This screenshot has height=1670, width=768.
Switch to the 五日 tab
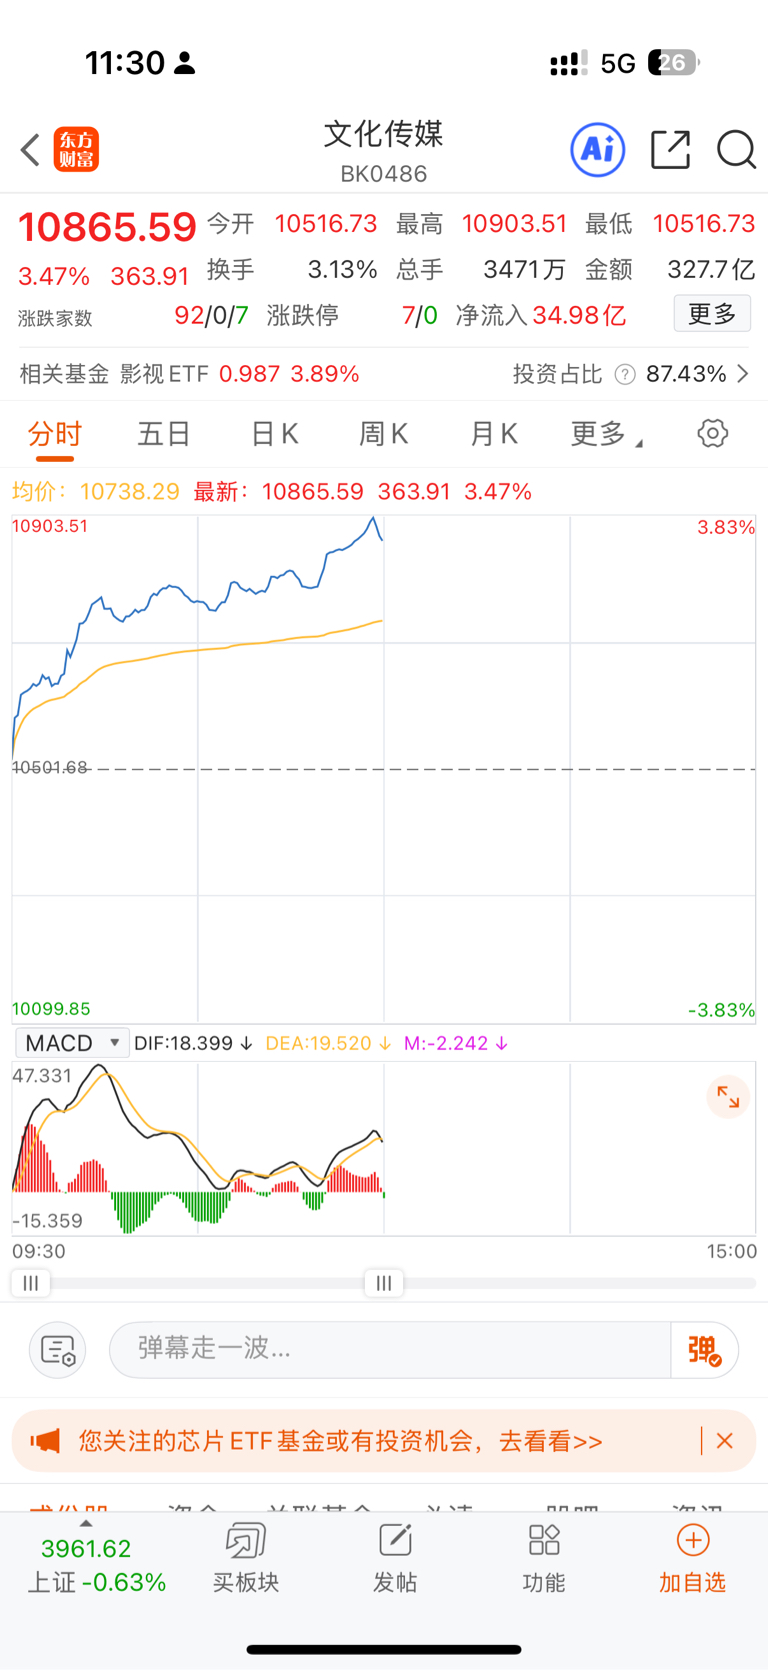164,434
